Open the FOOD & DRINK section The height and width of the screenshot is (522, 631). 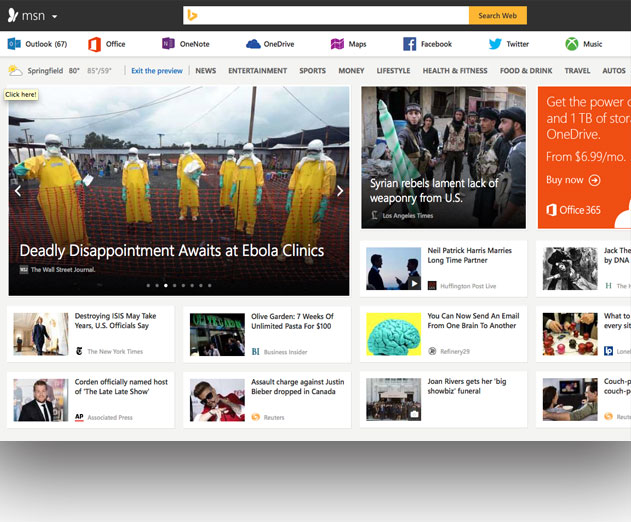pos(526,70)
